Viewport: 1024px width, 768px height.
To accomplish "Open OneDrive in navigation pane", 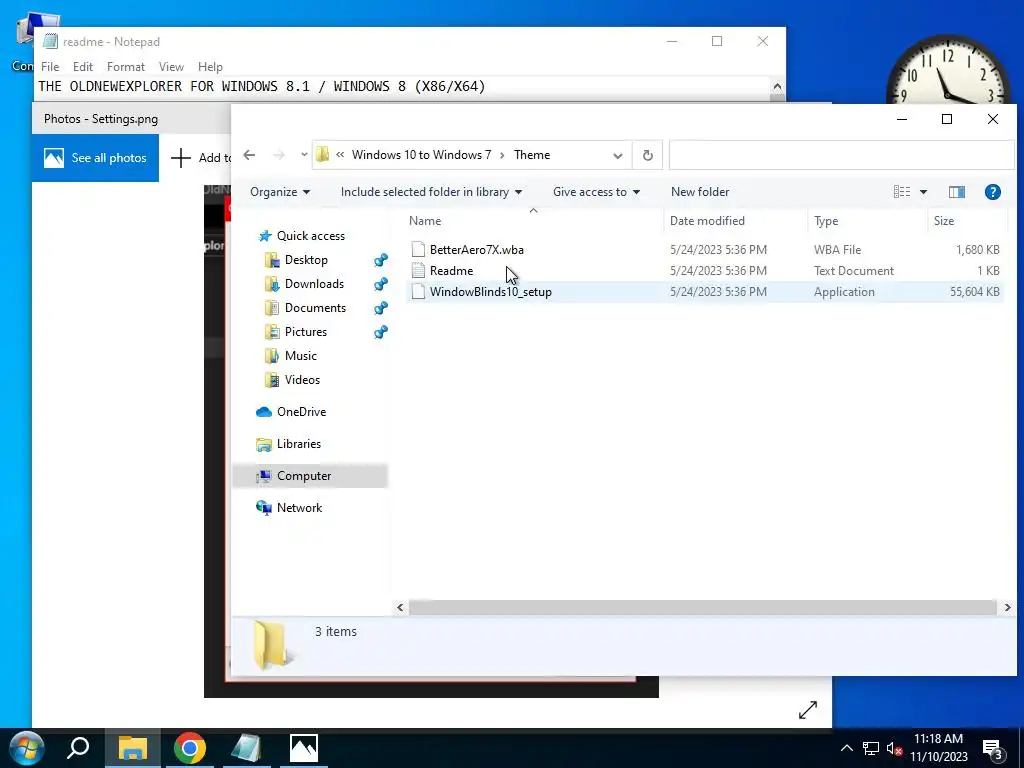I will point(301,411).
